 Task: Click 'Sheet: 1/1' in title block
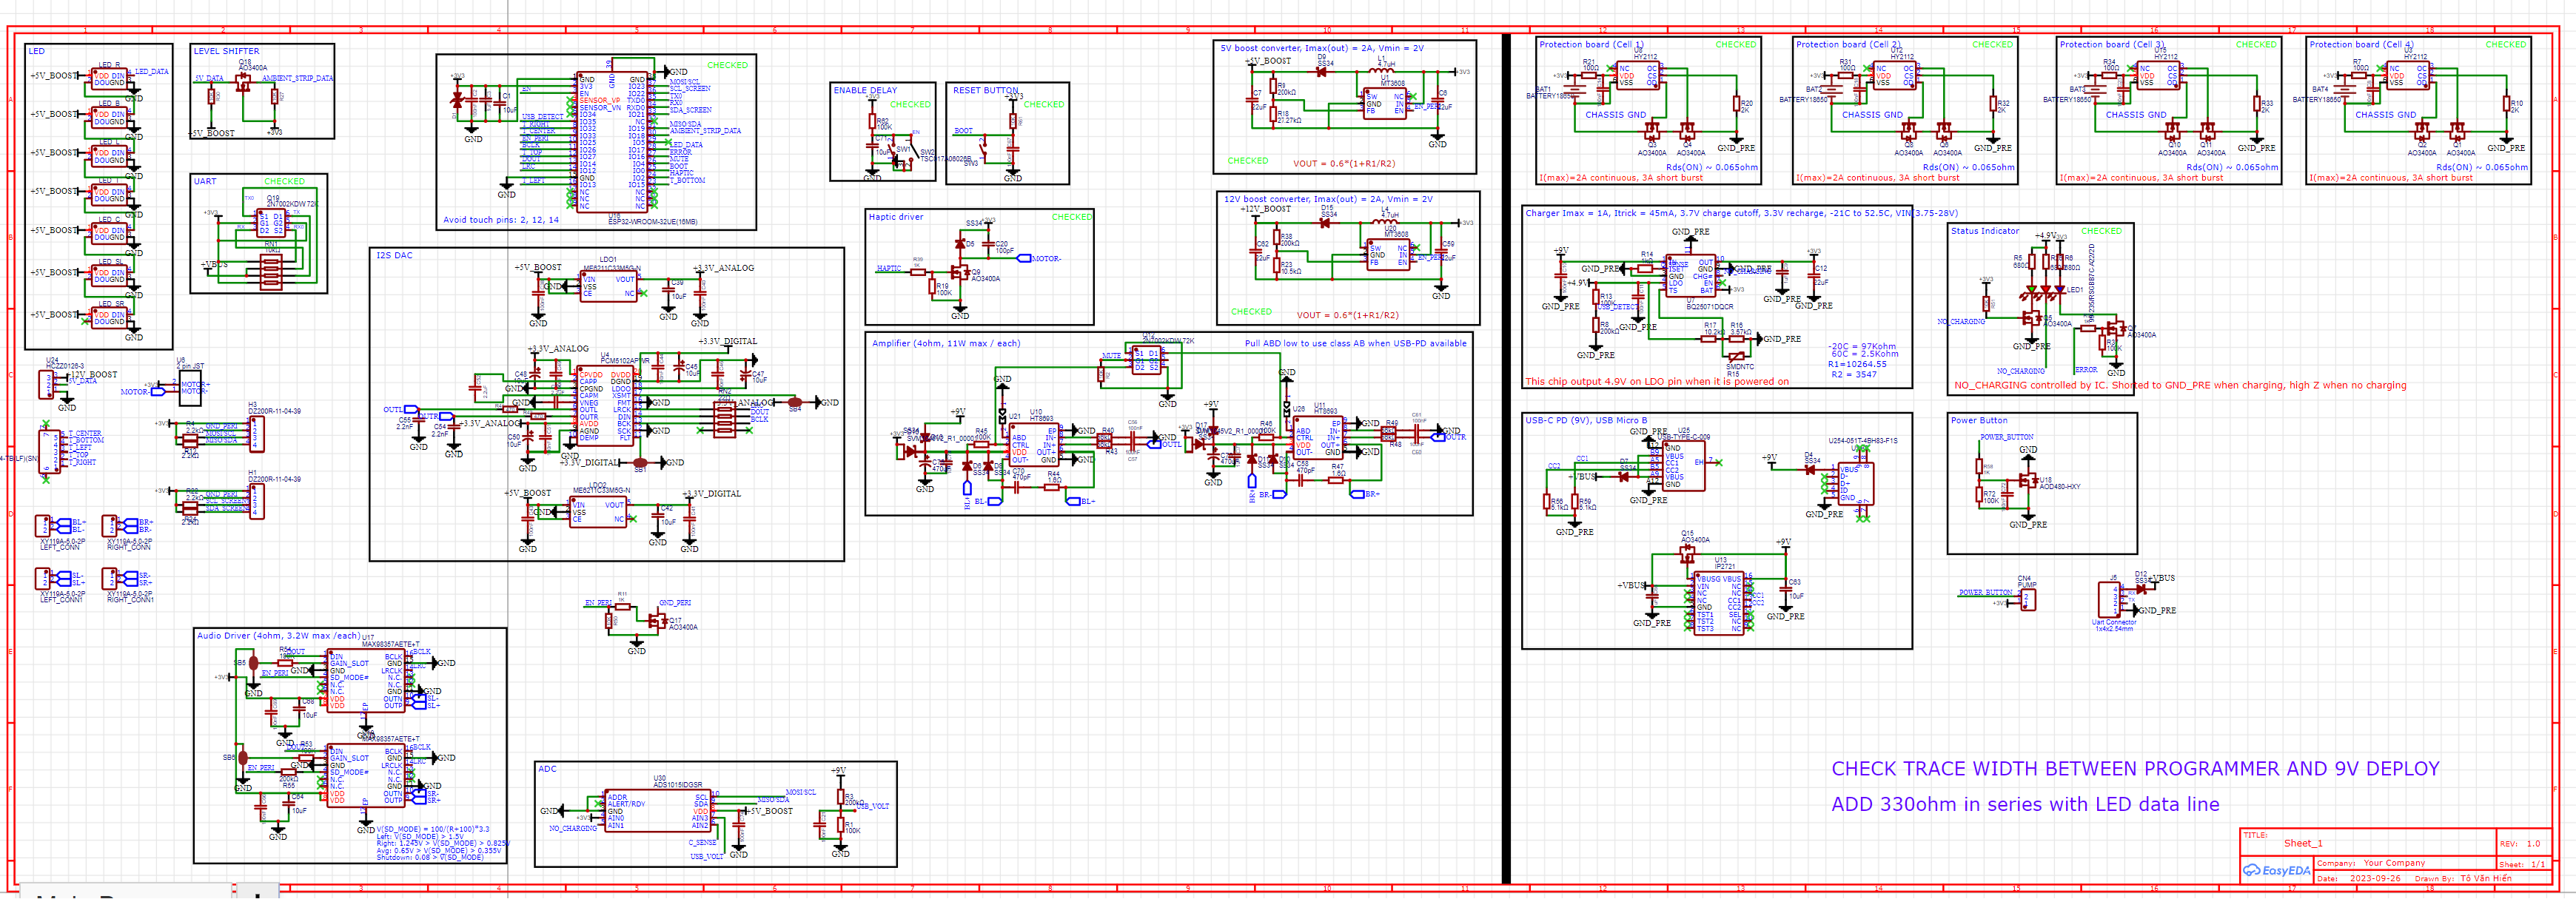click(x=2522, y=865)
